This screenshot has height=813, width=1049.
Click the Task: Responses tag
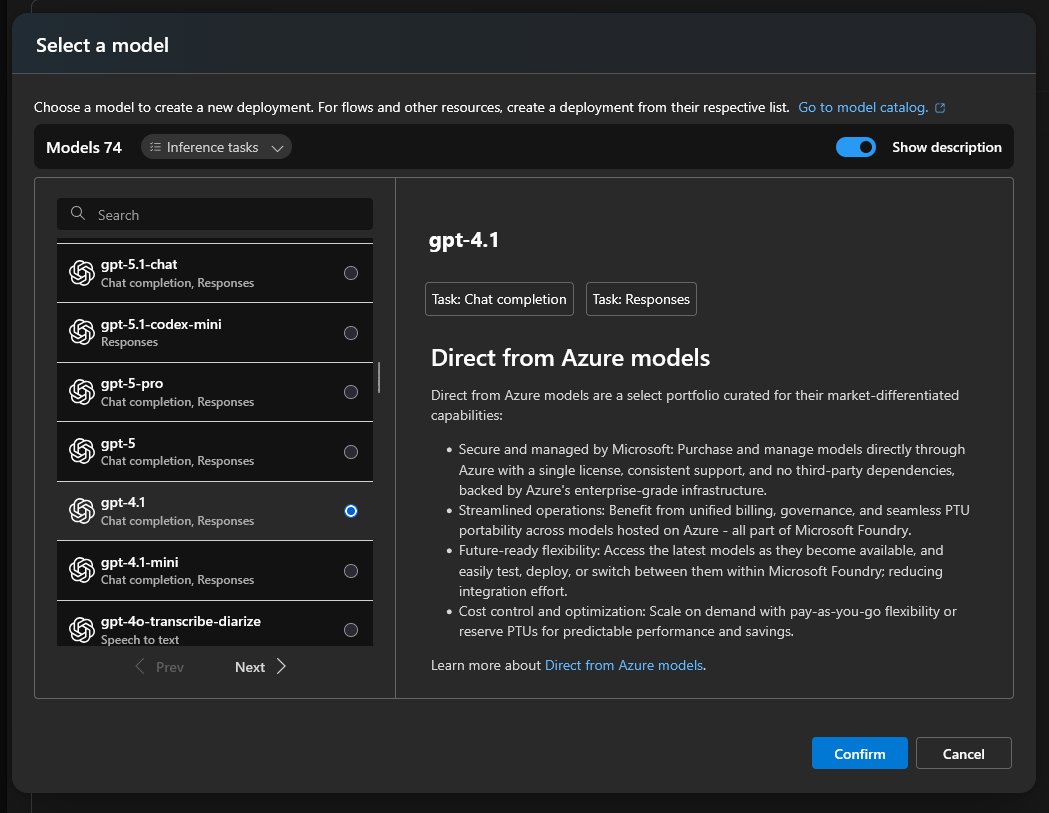[641, 299]
